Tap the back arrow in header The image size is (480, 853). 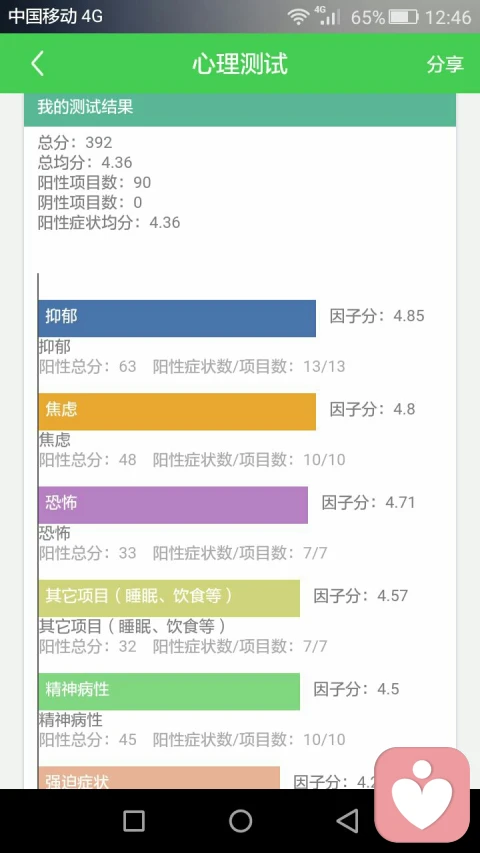point(37,64)
